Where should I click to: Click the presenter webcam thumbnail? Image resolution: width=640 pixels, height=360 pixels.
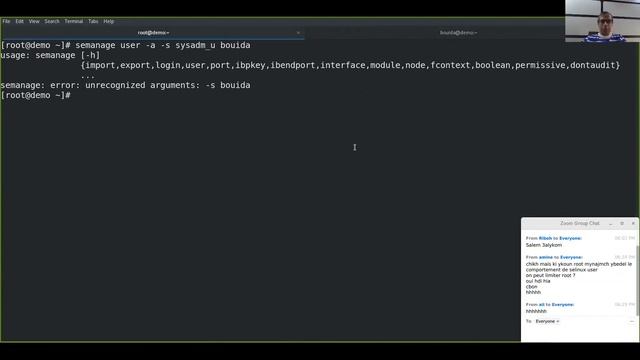[x=602, y=21]
